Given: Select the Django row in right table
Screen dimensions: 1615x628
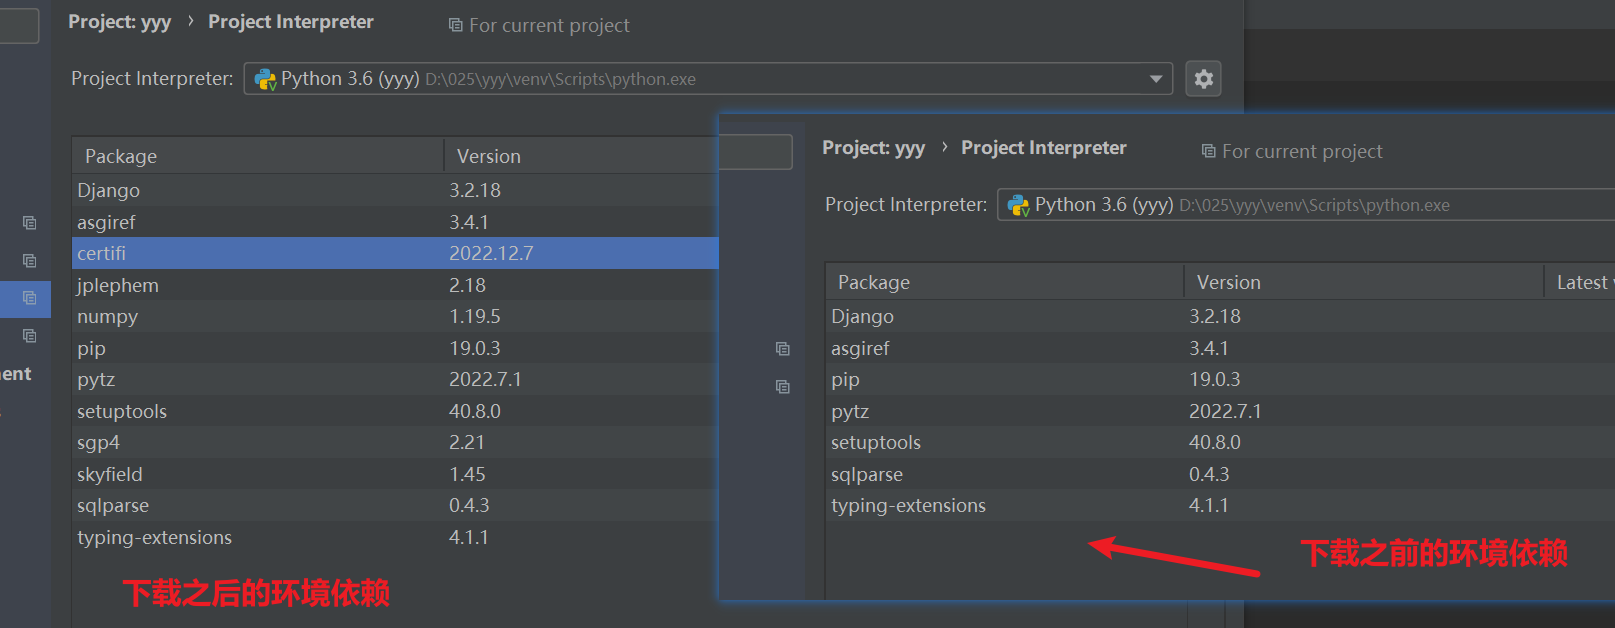Looking at the screenshot, I should [x=862, y=317].
